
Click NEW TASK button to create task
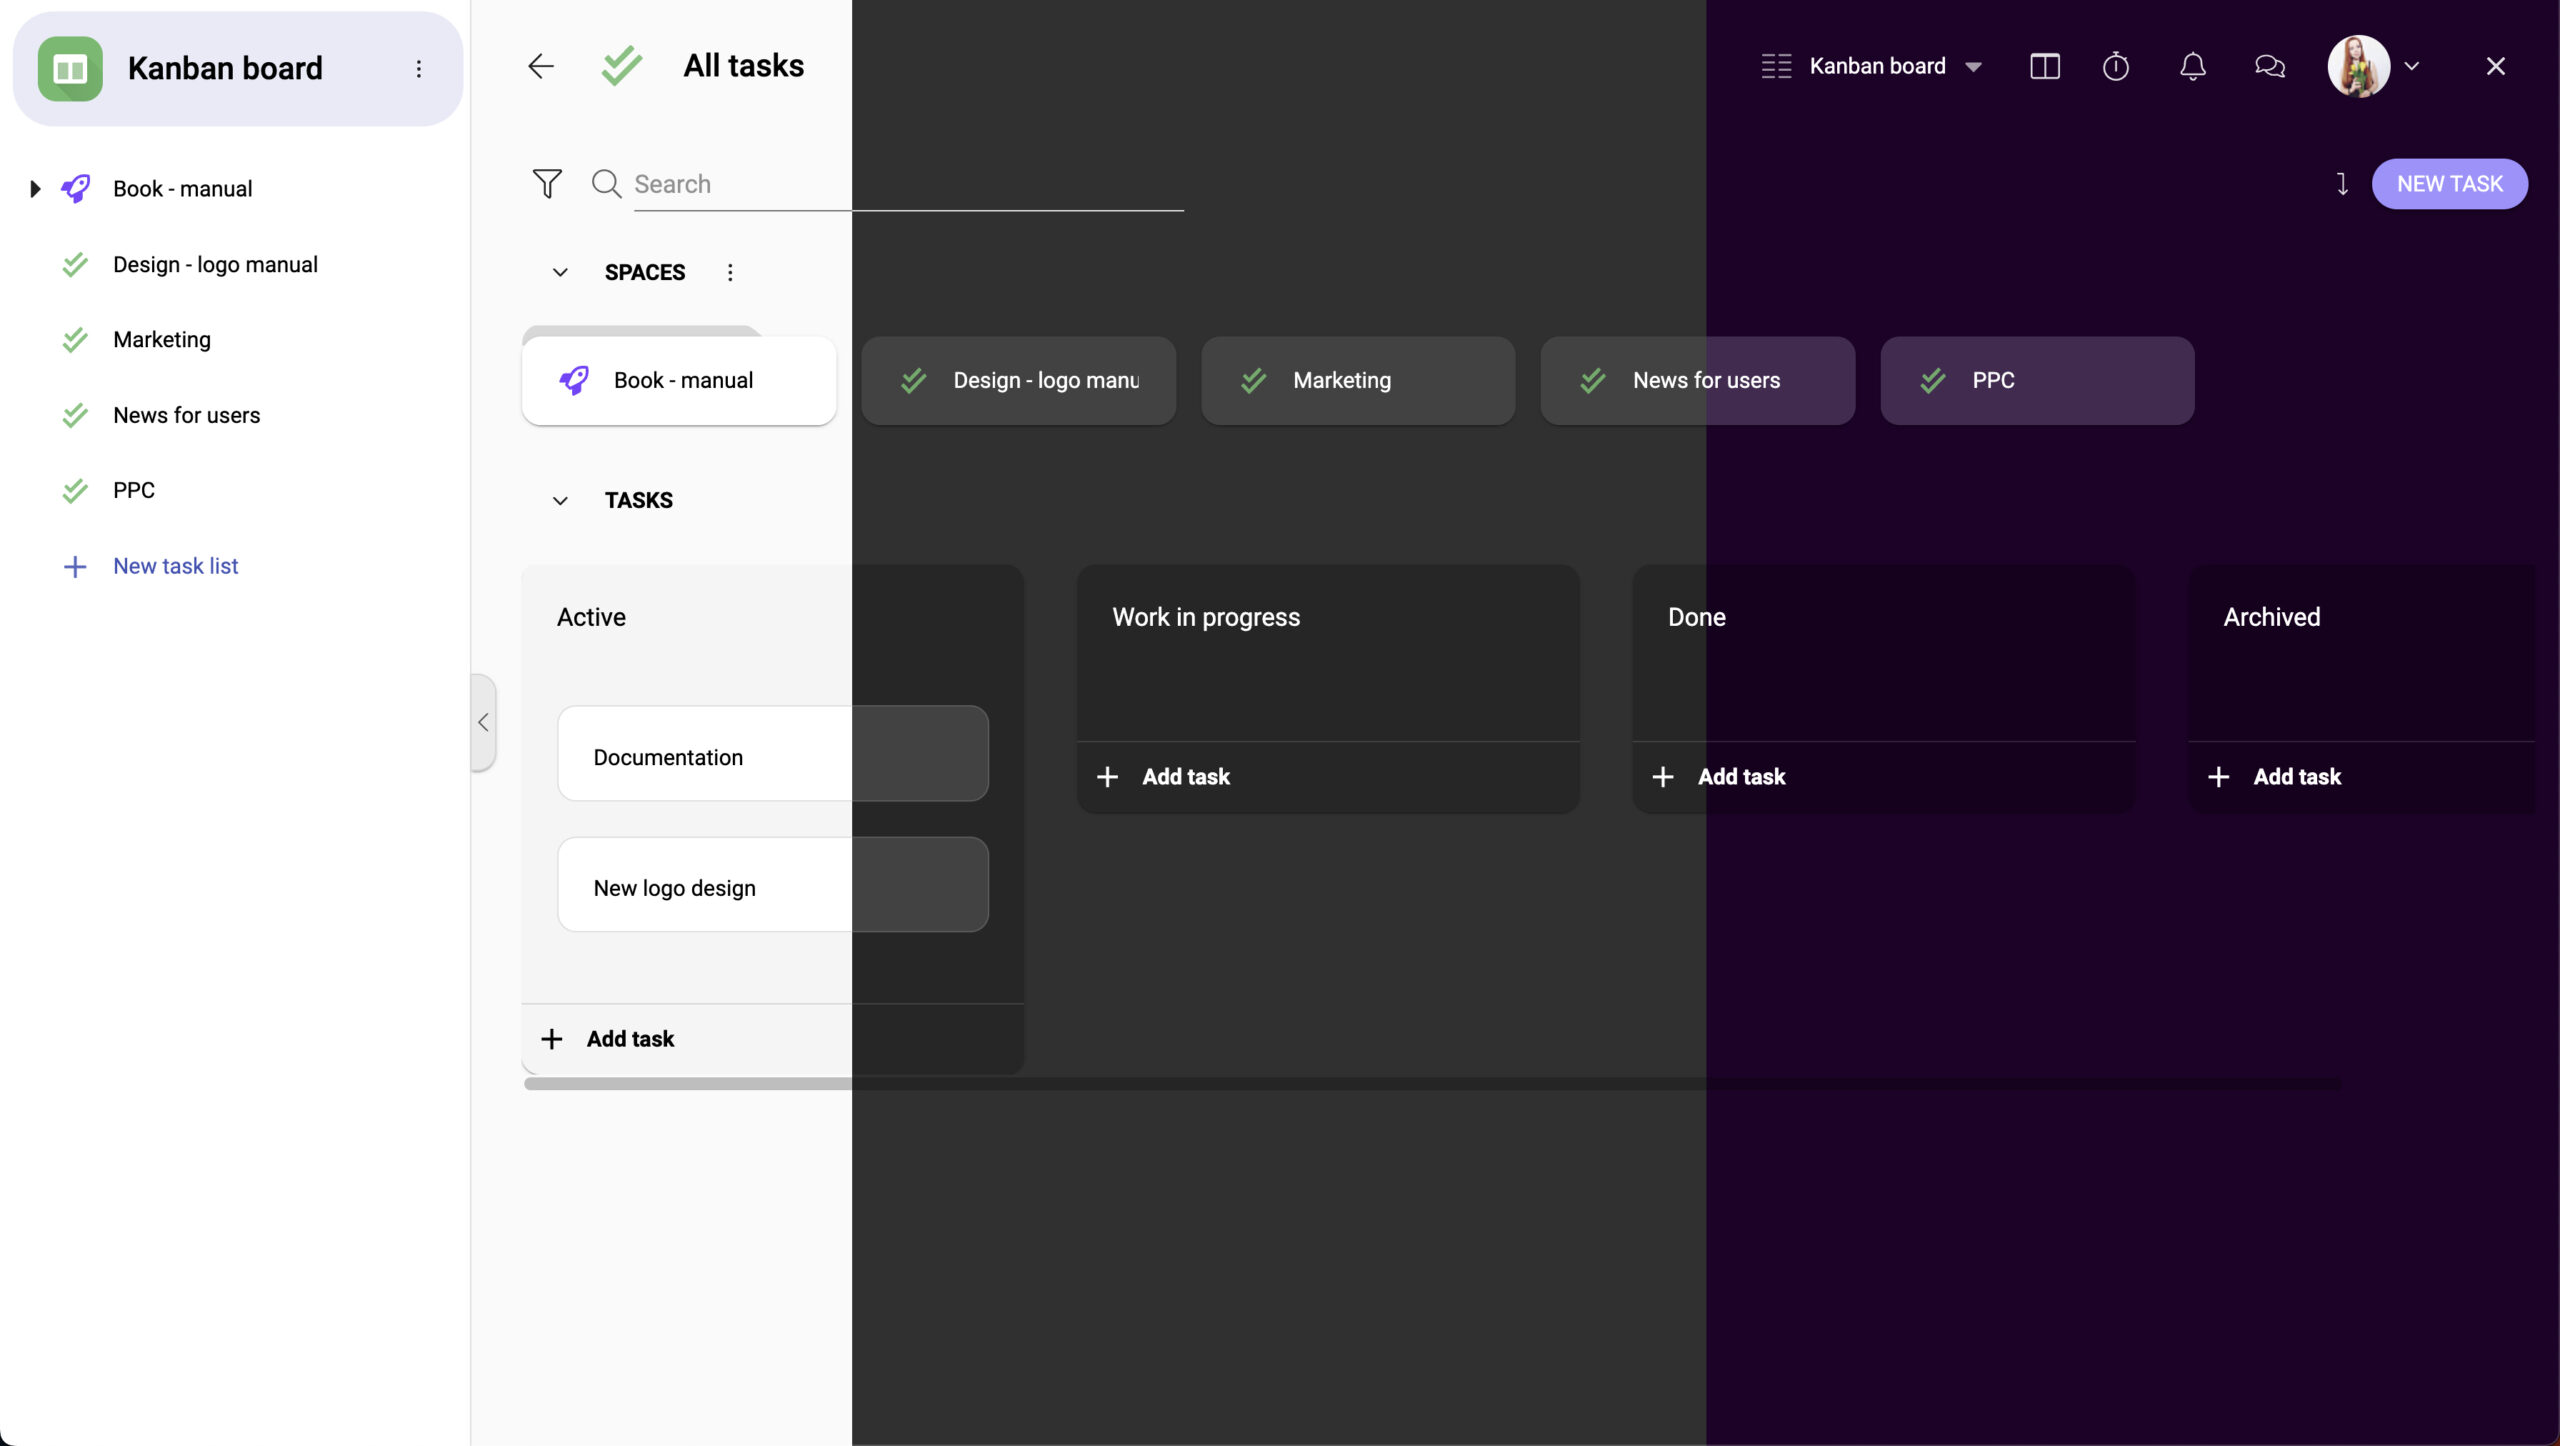coord(2451,183)
